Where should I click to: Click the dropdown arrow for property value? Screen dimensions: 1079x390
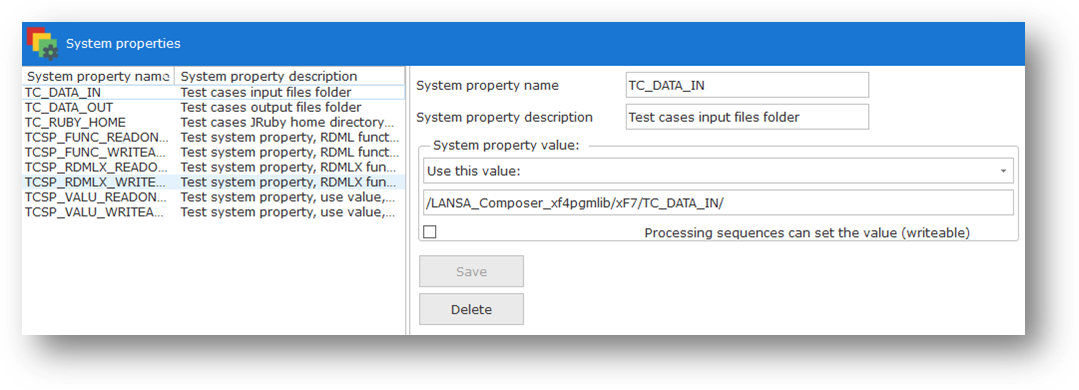(x=1003, y=171)
